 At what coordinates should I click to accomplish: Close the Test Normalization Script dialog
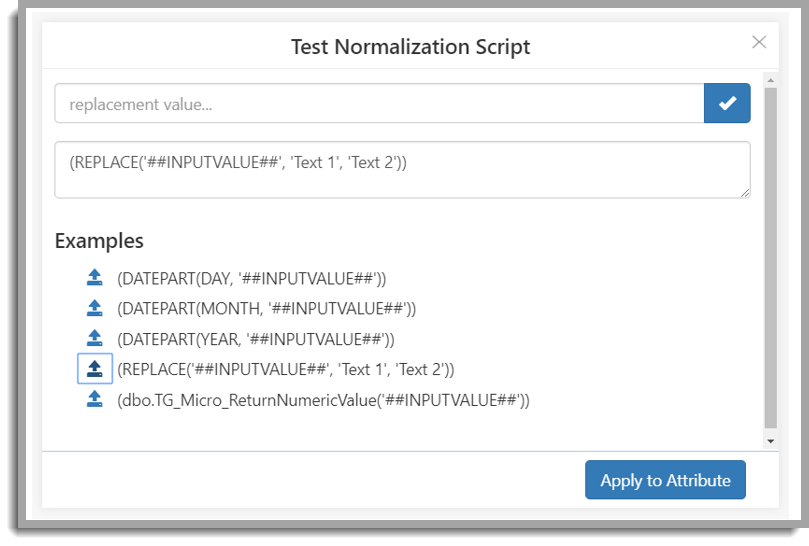click(x=759, y=42)
